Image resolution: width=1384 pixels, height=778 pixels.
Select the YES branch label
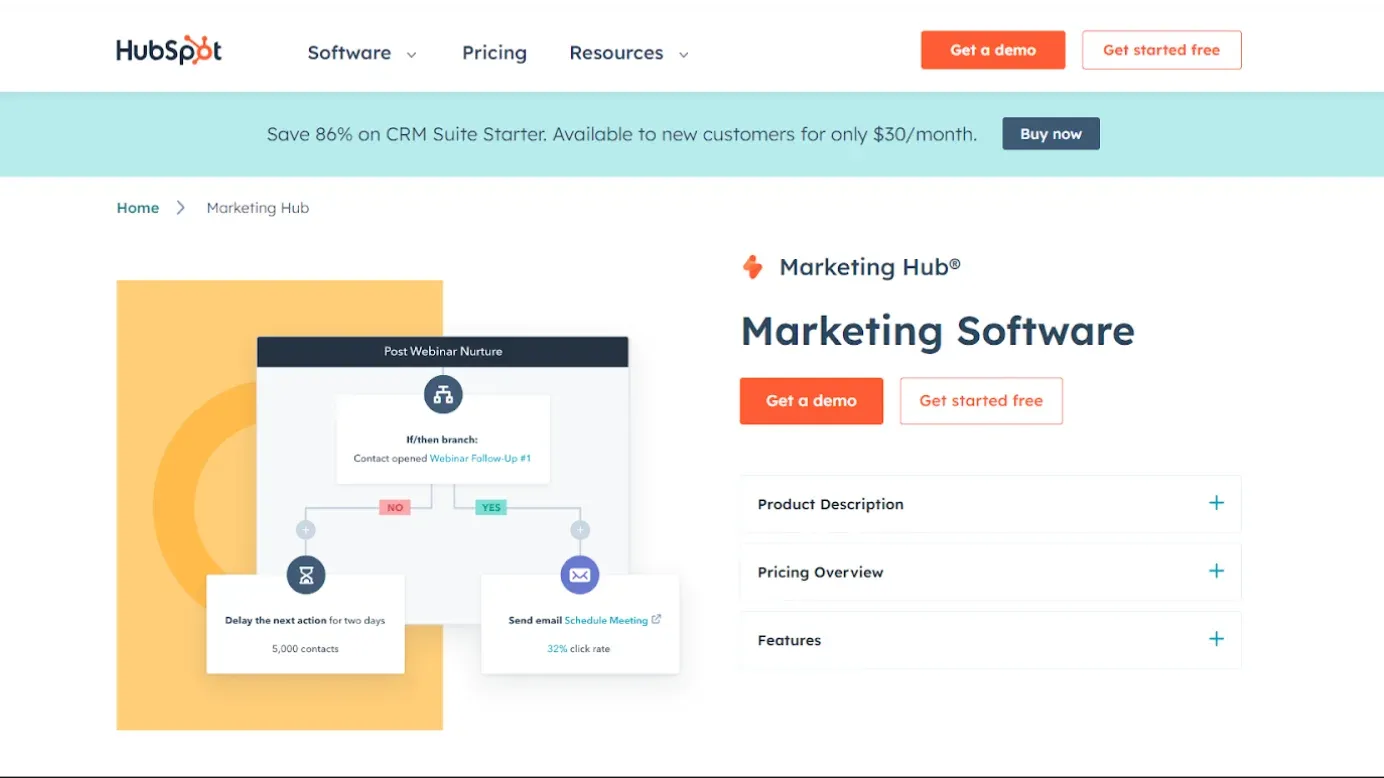[x=491, y=508]
